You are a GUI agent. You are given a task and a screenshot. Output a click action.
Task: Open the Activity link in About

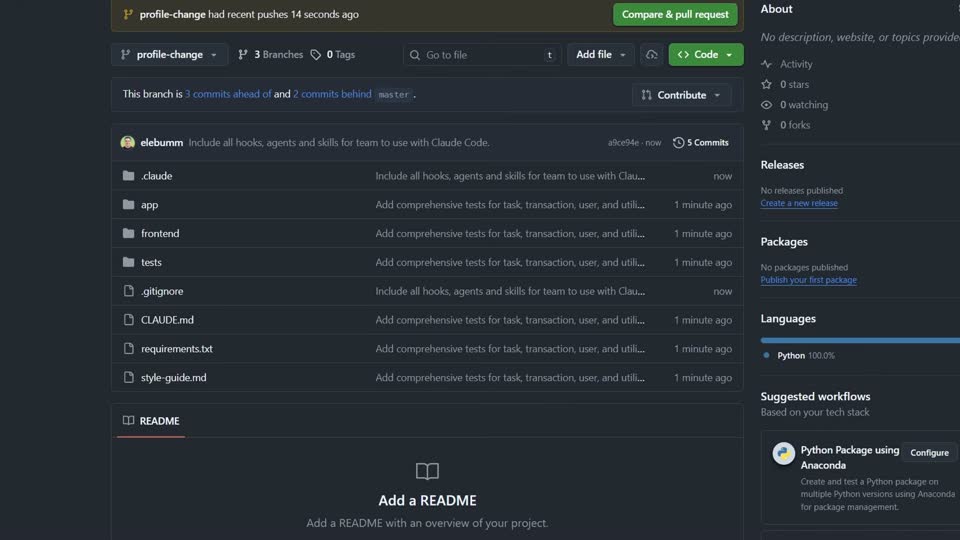796,64
